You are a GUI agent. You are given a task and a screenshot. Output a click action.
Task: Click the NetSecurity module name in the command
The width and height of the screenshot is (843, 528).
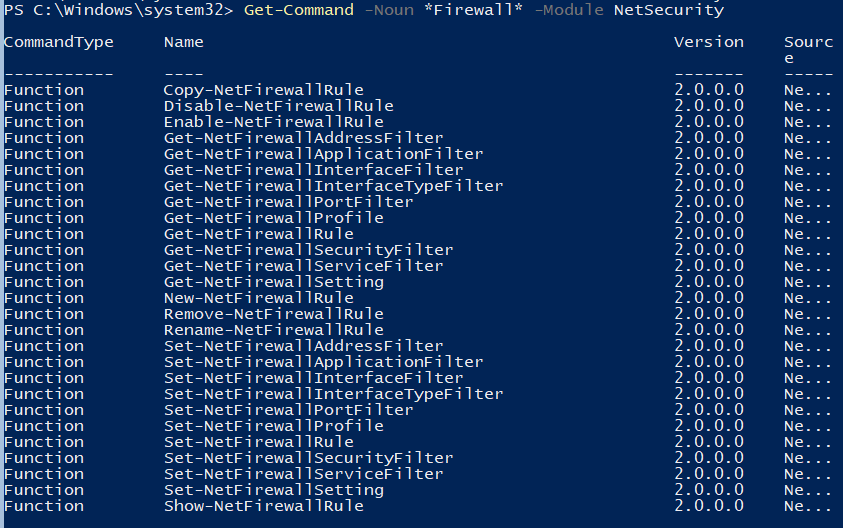coord(669,10)
